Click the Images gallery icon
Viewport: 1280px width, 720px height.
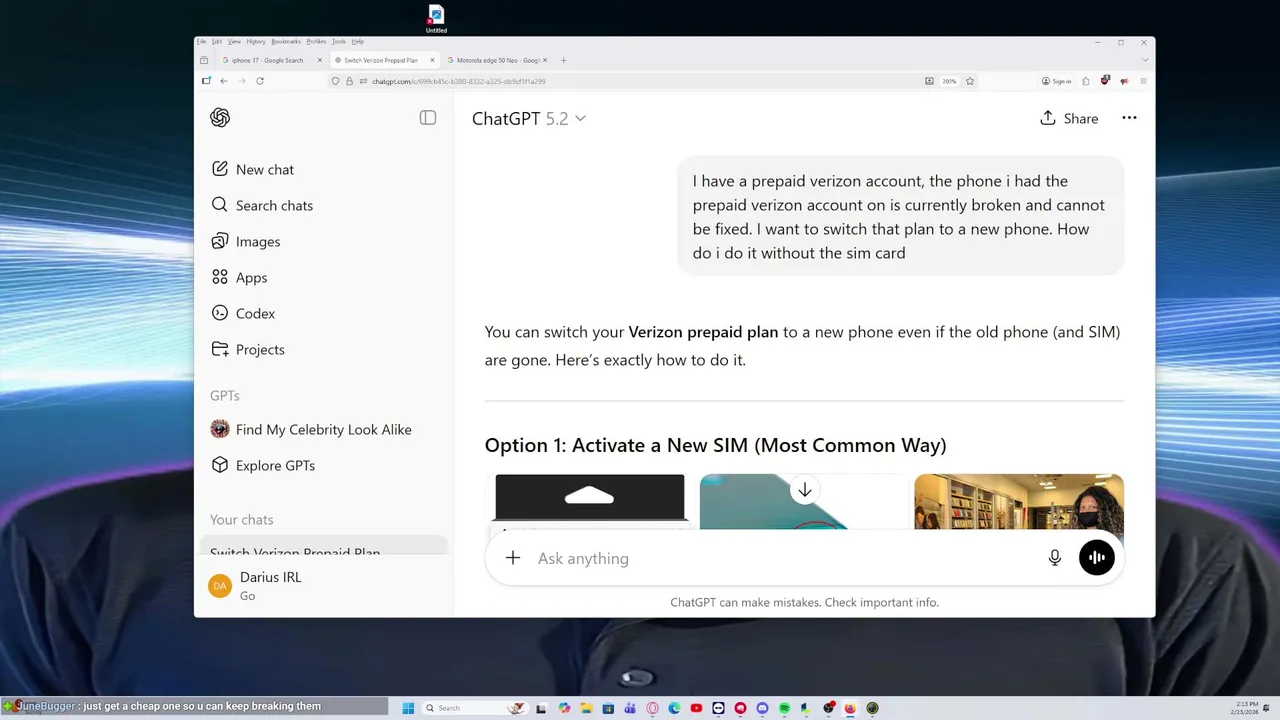(220, 241)
